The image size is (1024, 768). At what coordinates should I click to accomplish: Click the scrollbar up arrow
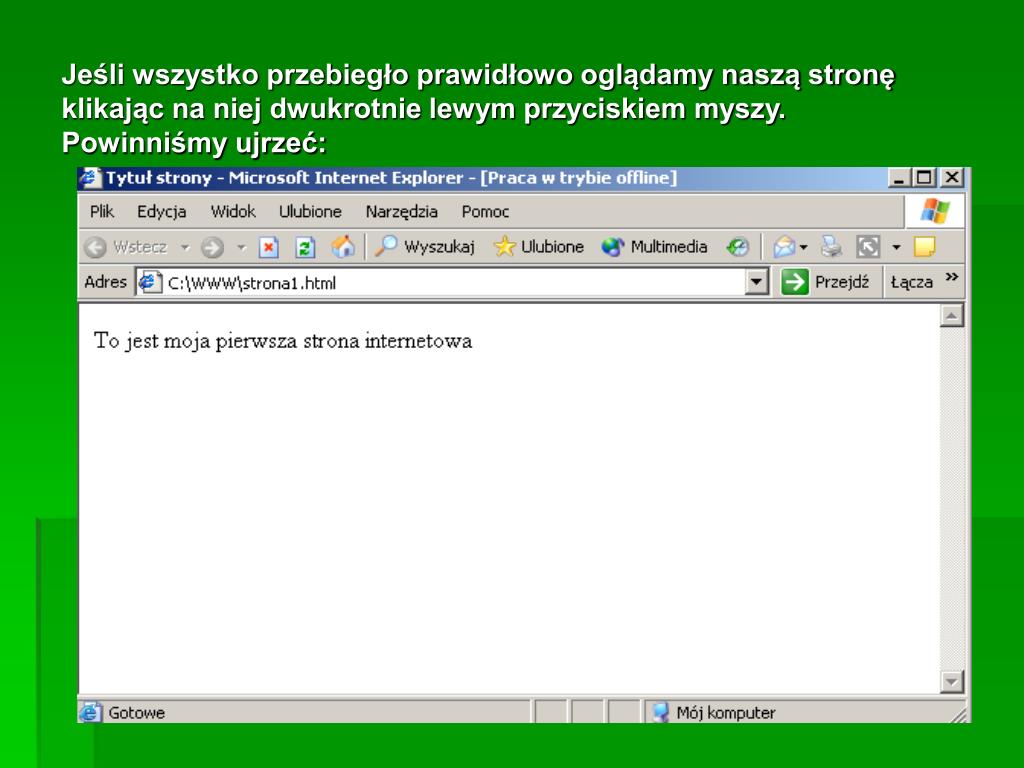tap(952, 316)
